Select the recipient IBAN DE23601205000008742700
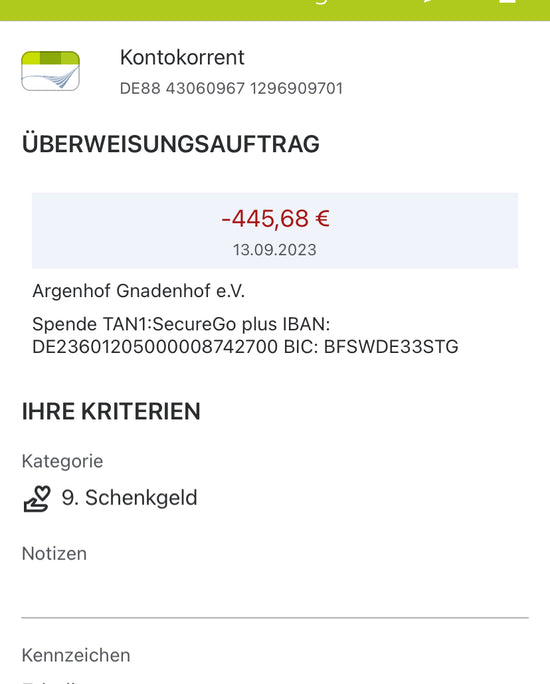Viewport: 550px width, 684px height. pos(155,347)
